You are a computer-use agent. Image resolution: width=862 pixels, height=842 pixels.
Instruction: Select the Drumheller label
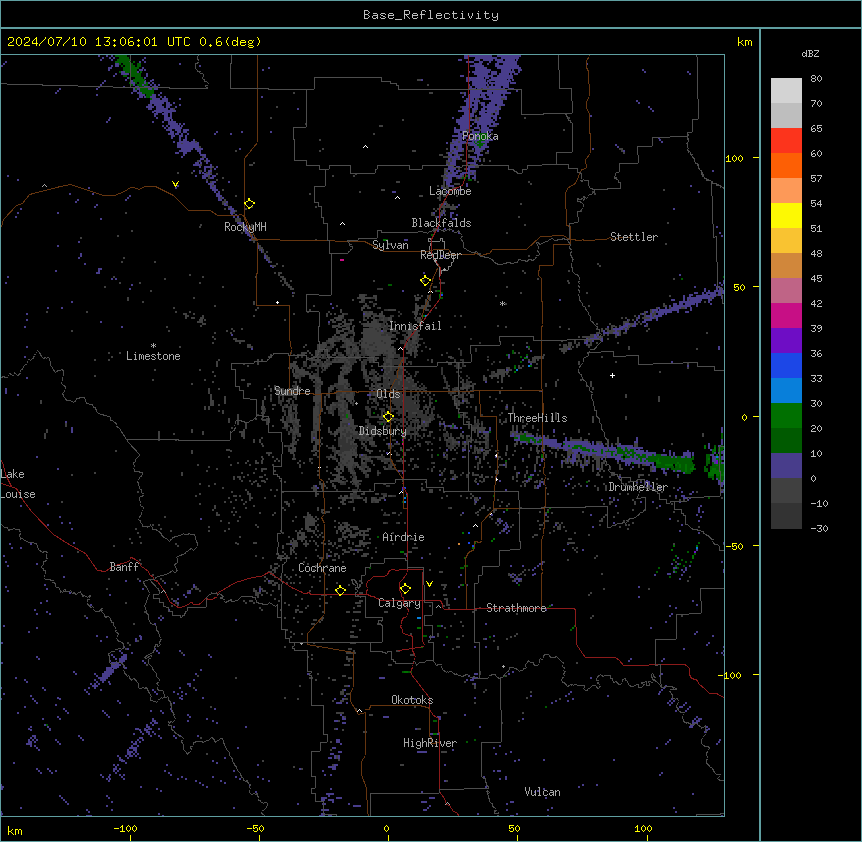click(x=638, y=487)
